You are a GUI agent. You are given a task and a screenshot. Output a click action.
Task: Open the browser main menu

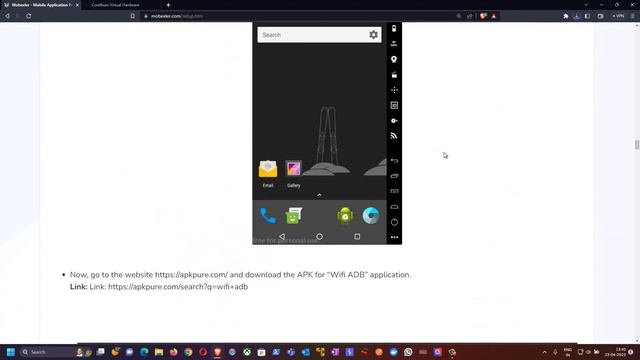click(633, 16)
